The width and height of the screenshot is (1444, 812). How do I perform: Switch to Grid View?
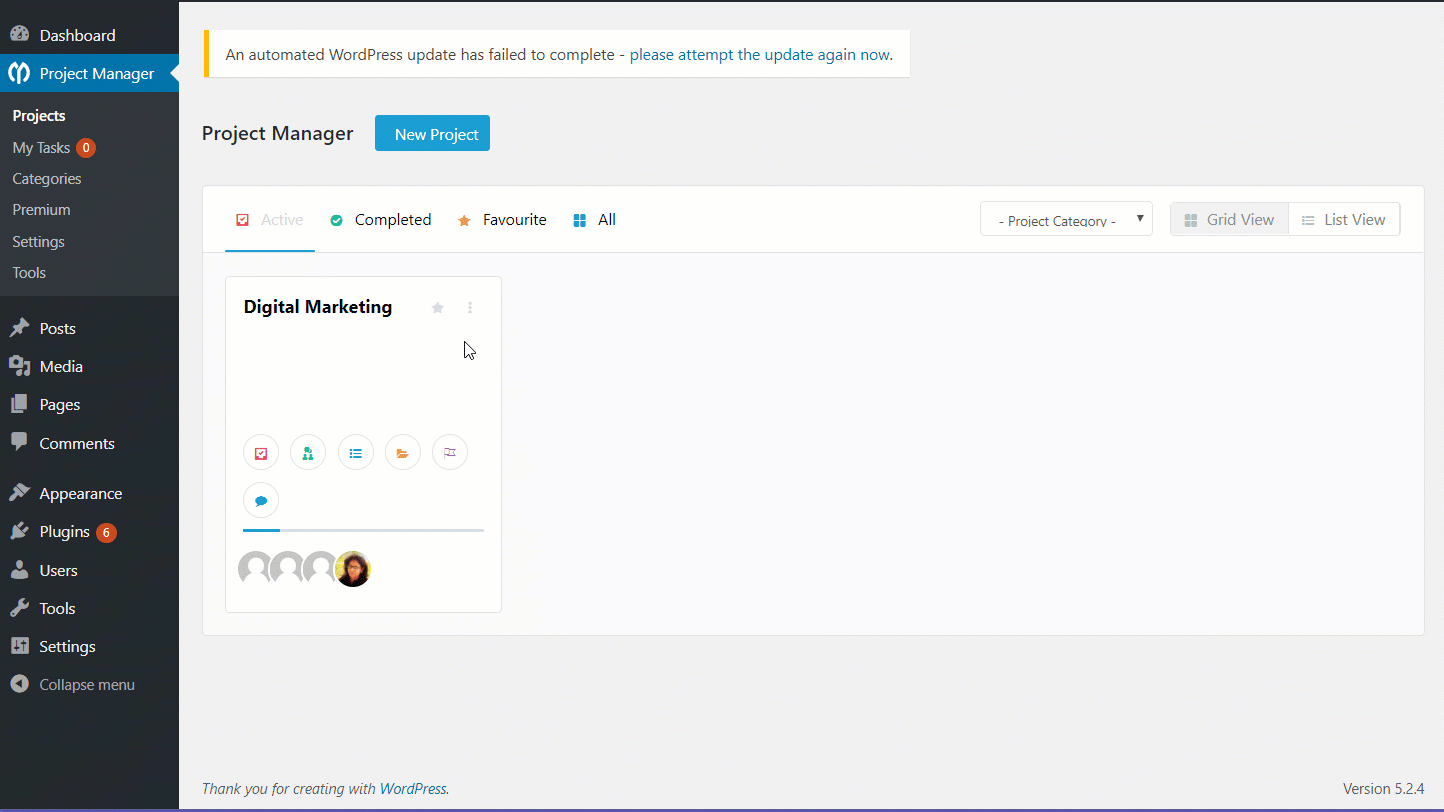pos(1229,219)
